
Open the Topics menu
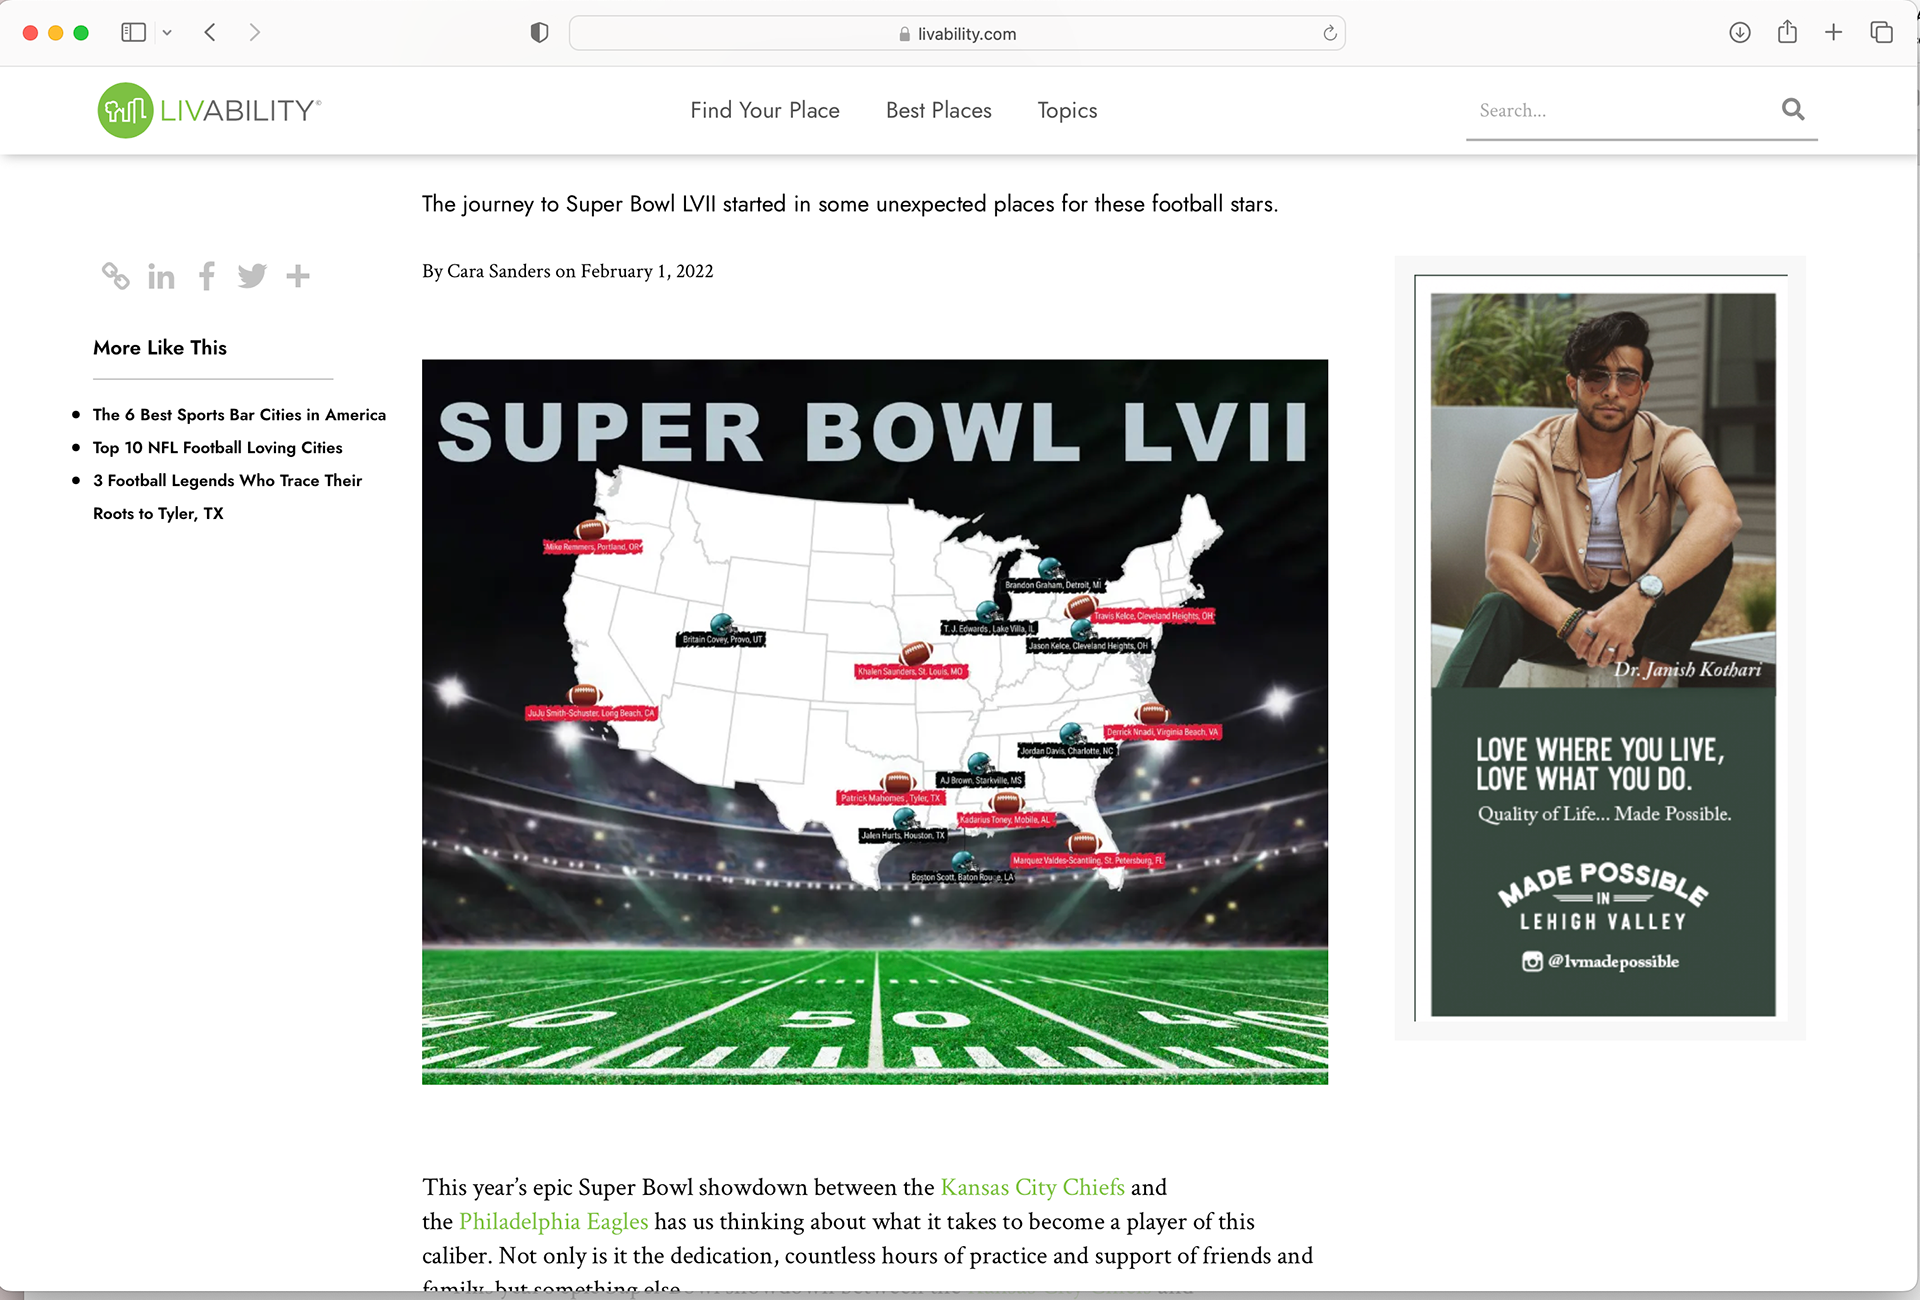[x=1067, y=110]
